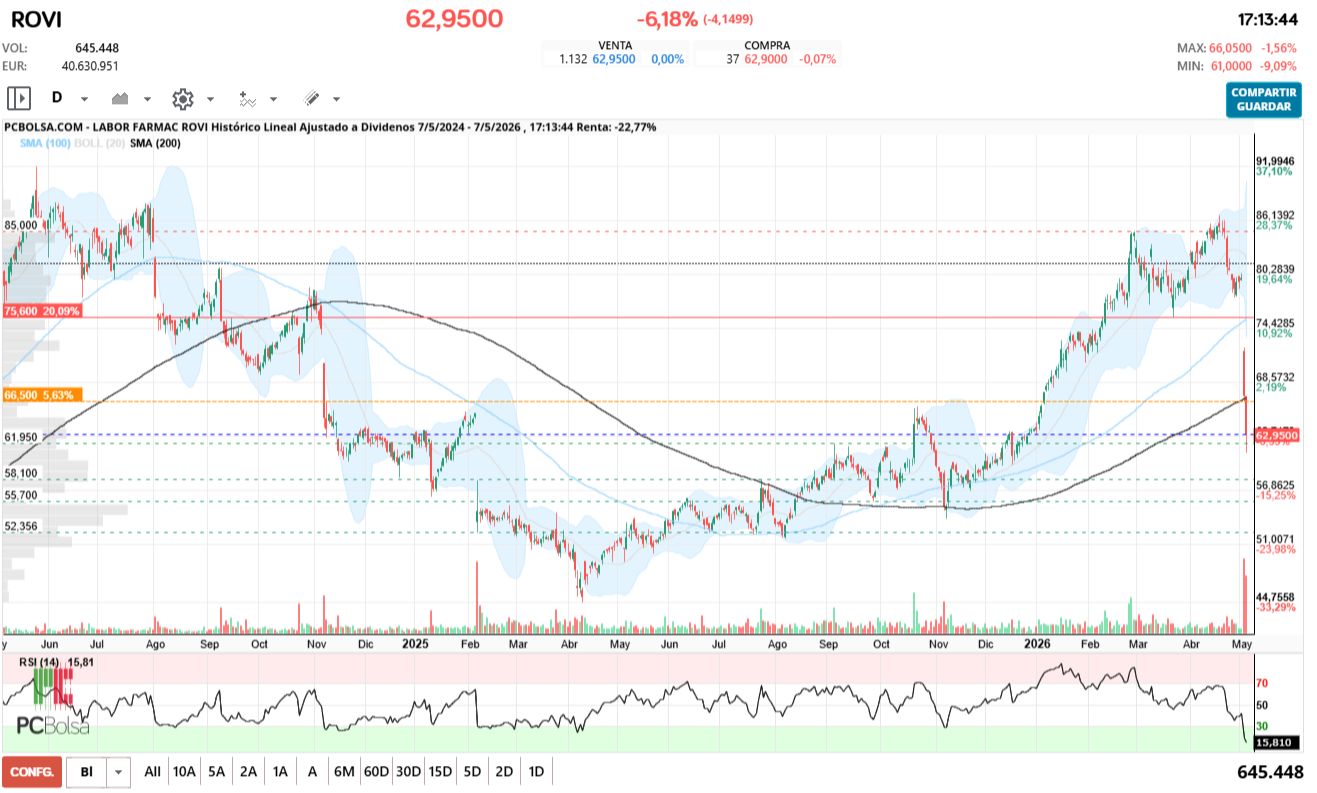Expand the add indicator dropdown arrow
The image size is (1317, 793).
coord(274,99)
